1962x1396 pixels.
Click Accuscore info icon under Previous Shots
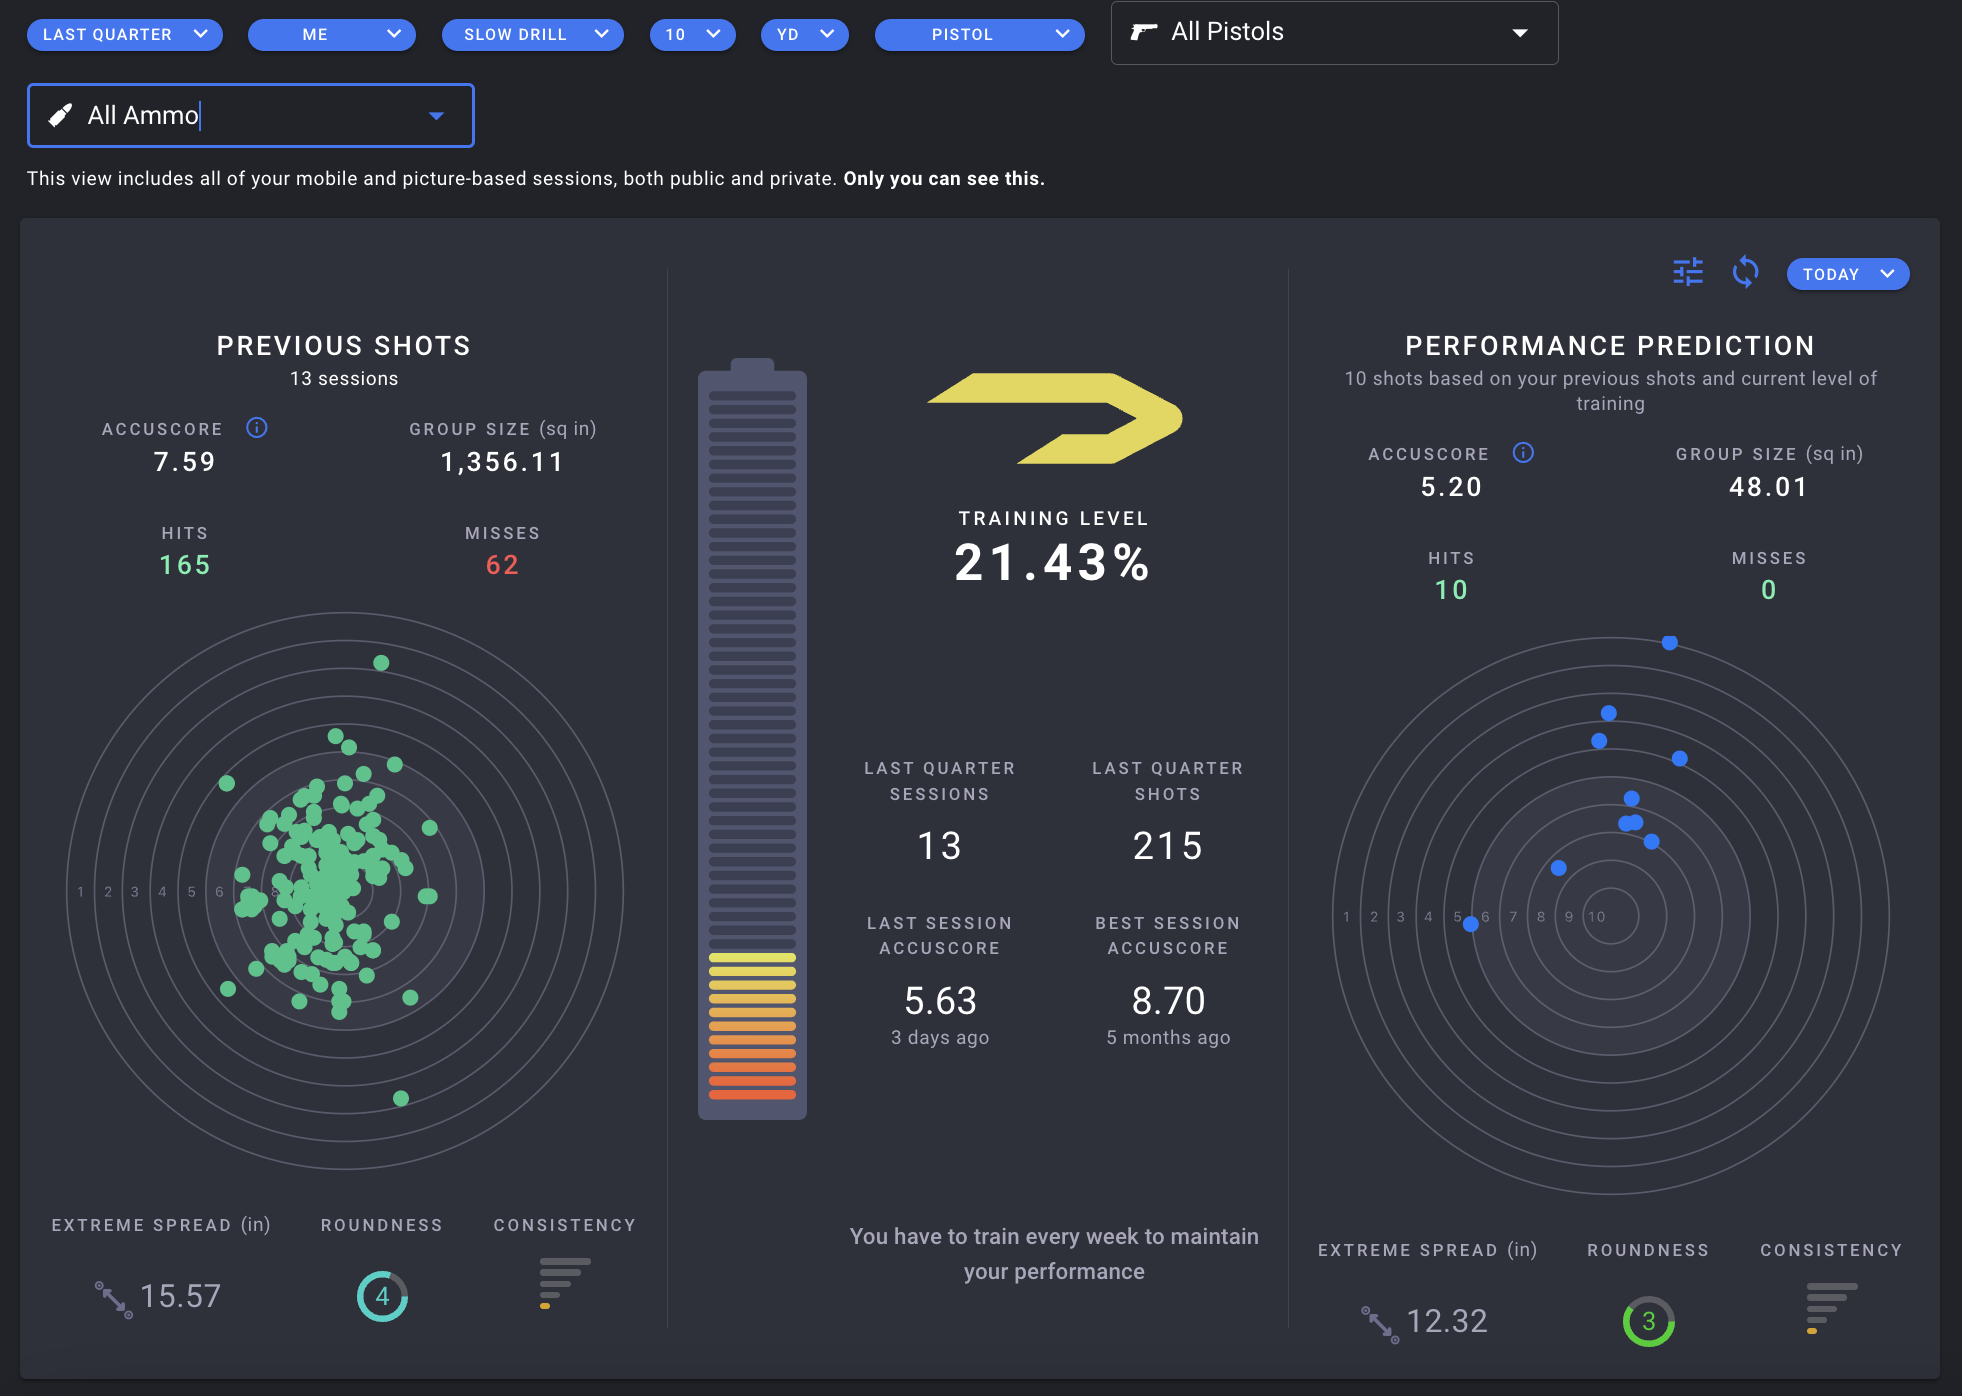[x=257, y=428]
